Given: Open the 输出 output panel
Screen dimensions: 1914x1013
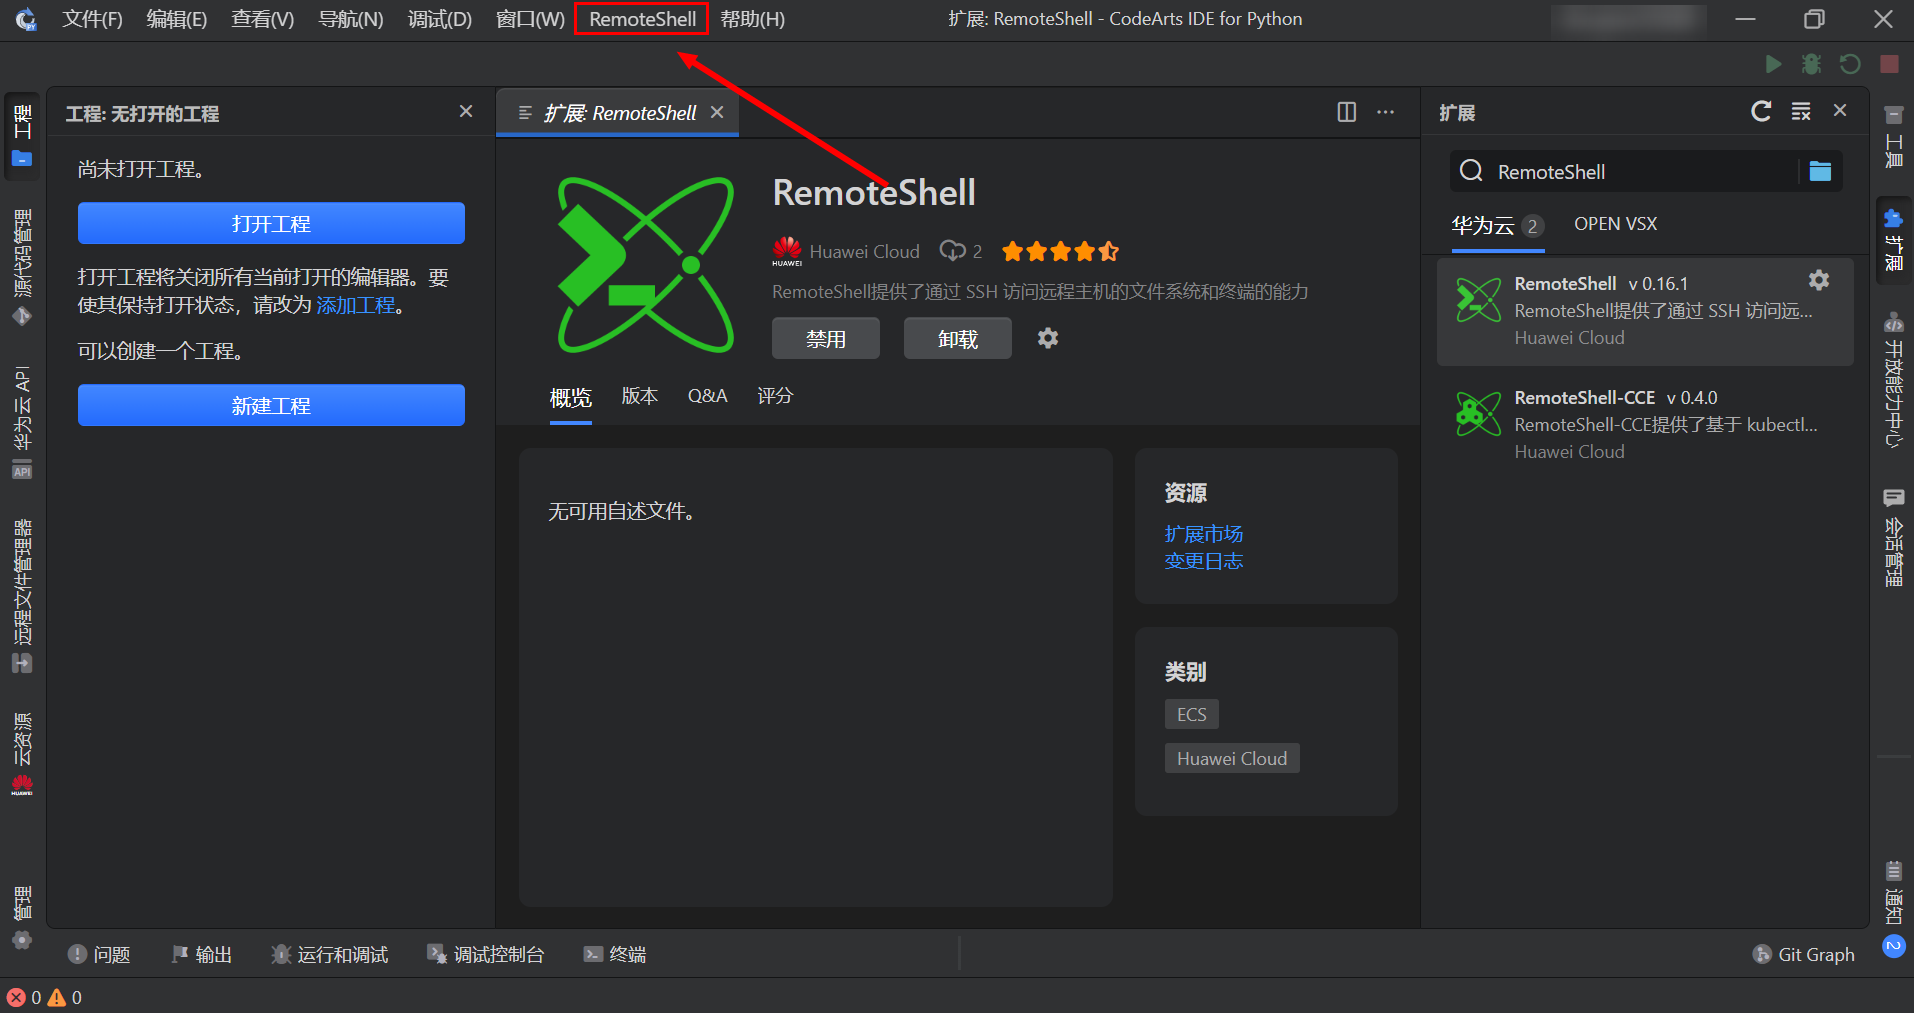Looking at the screenshot, I should pos(201,954).
